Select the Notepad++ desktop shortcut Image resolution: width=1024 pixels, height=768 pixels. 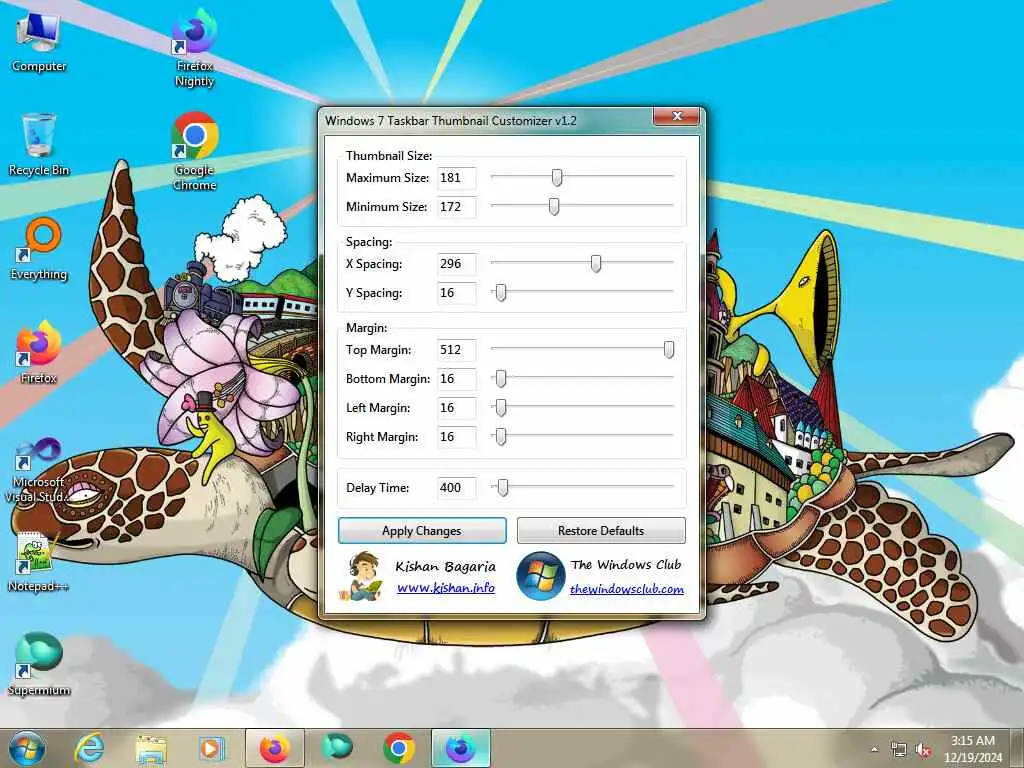tap(39, 562)
